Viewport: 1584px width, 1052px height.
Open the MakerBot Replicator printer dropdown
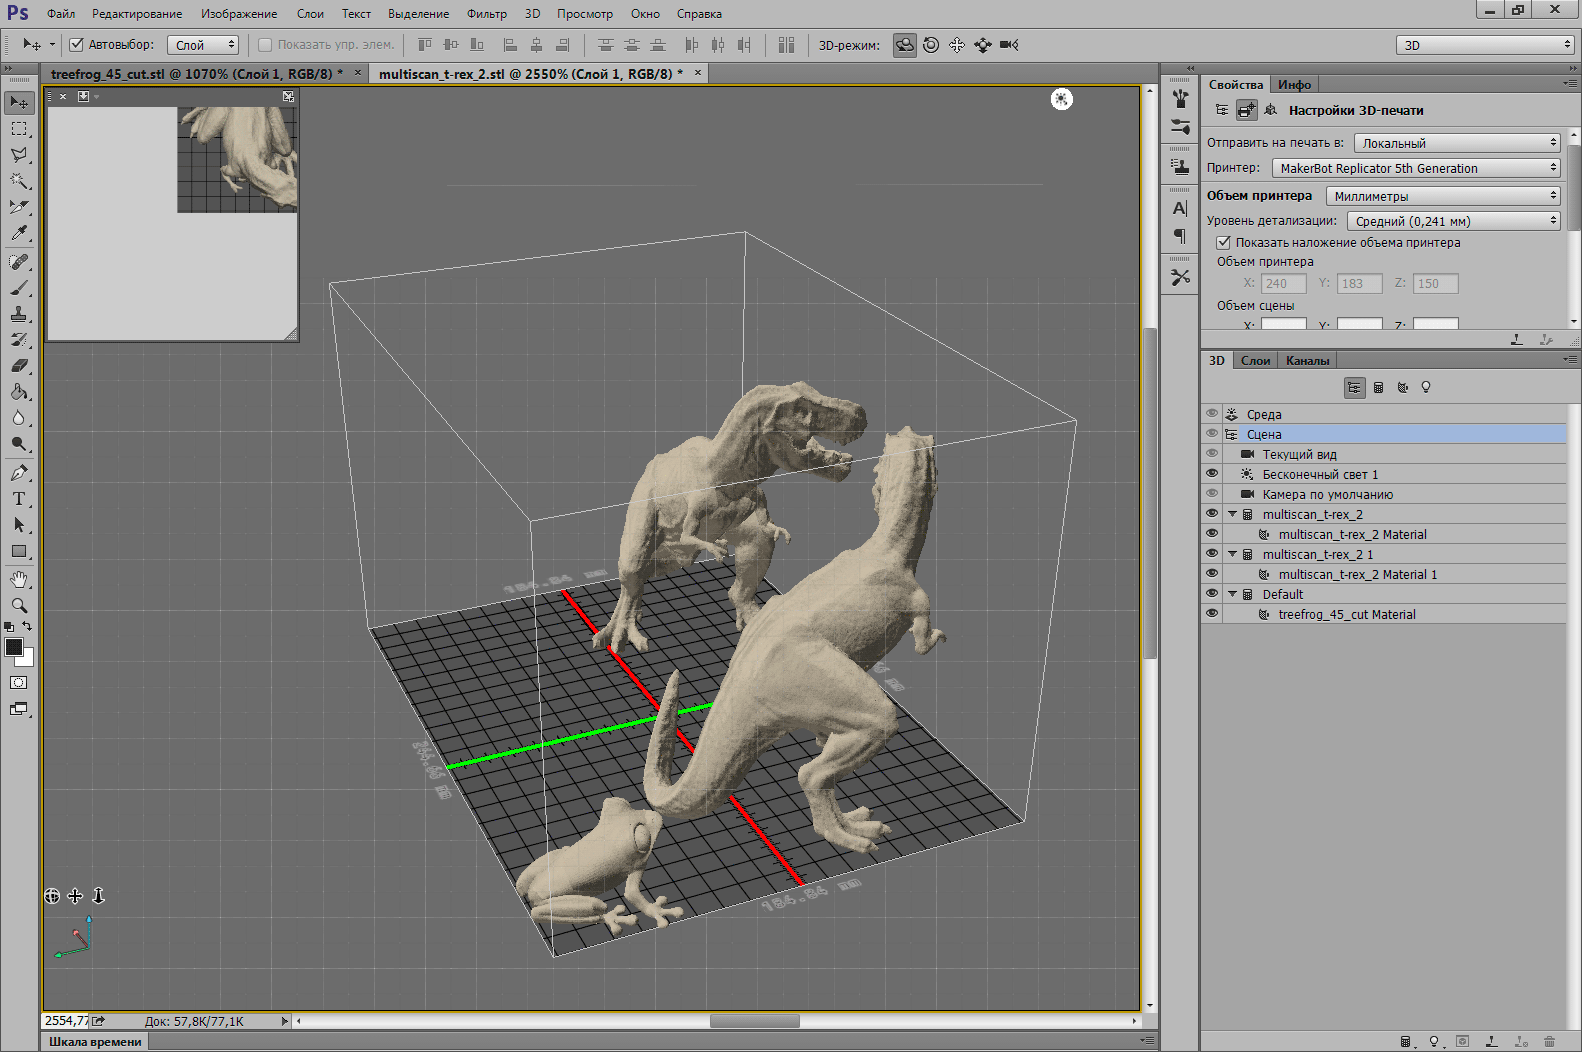tap(1415, 169)
